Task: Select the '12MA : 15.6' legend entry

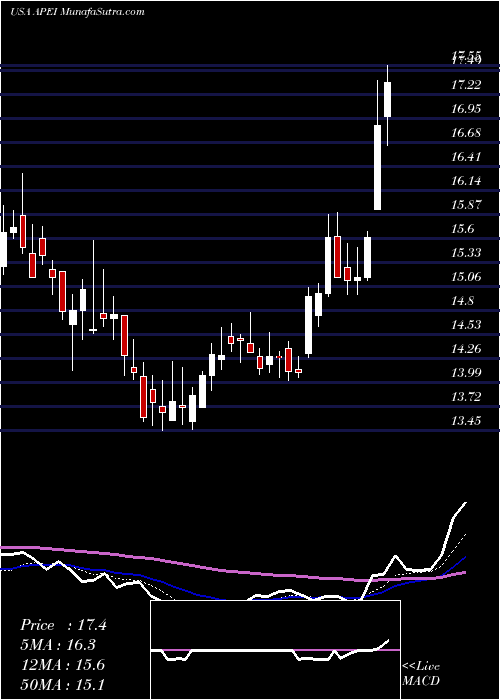Action: pyautogui.click(x=62, y=665)
